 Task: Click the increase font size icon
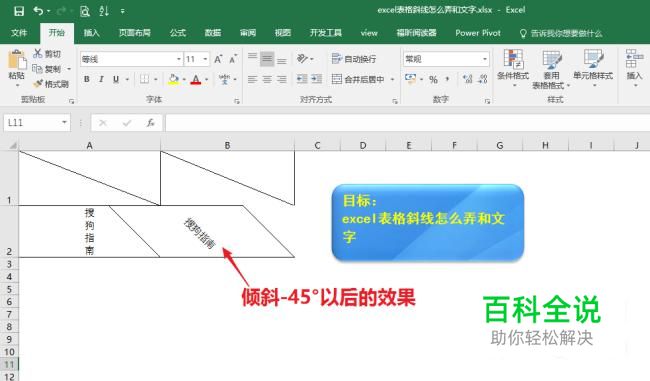tap(218, 59)
